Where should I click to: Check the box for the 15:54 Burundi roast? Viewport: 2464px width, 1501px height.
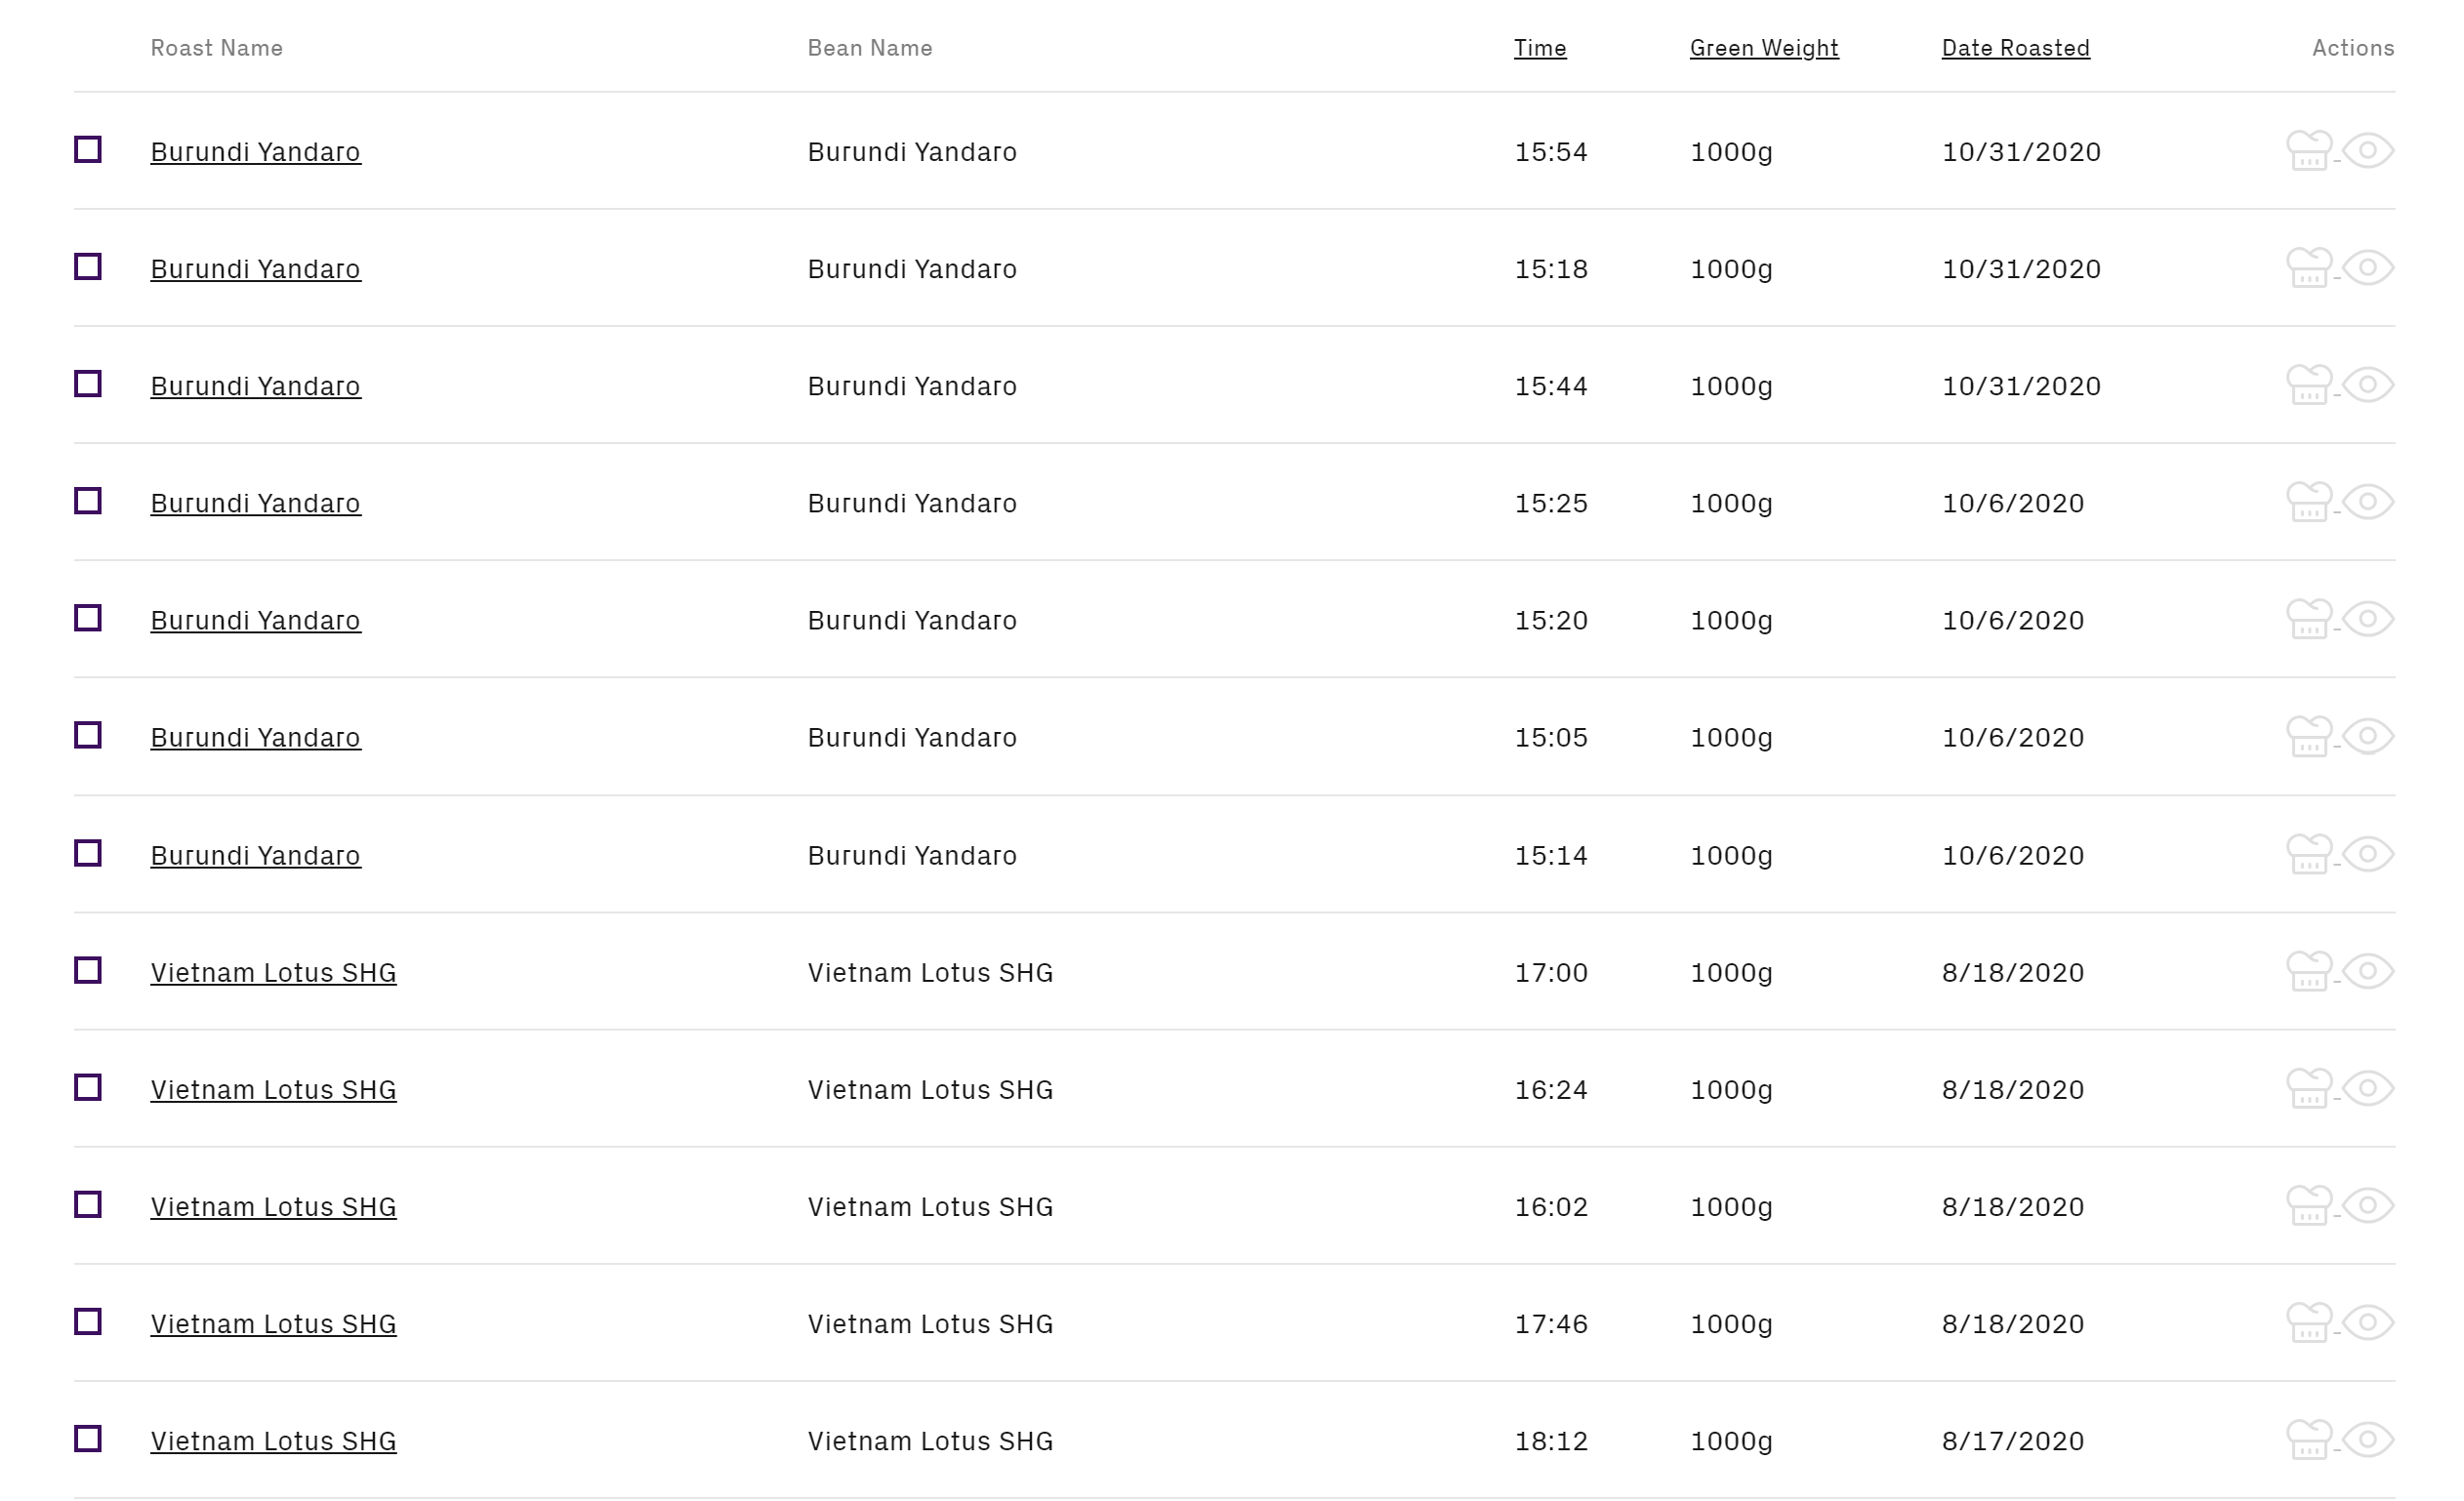coord(88,150)
